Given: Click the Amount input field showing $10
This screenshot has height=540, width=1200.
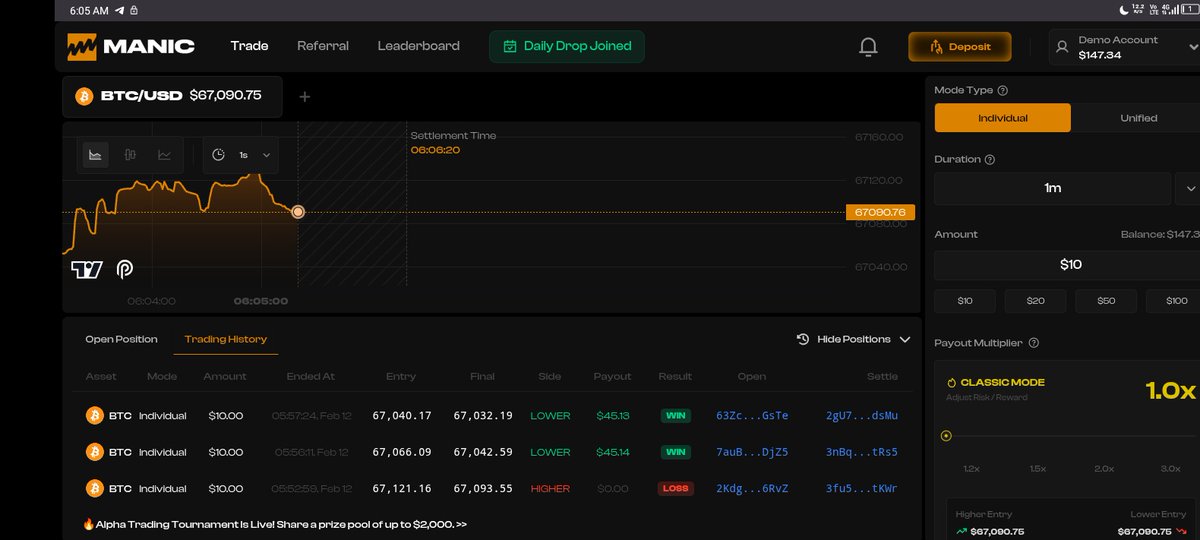Looking at the screenshot, I should coord(1067,265).
